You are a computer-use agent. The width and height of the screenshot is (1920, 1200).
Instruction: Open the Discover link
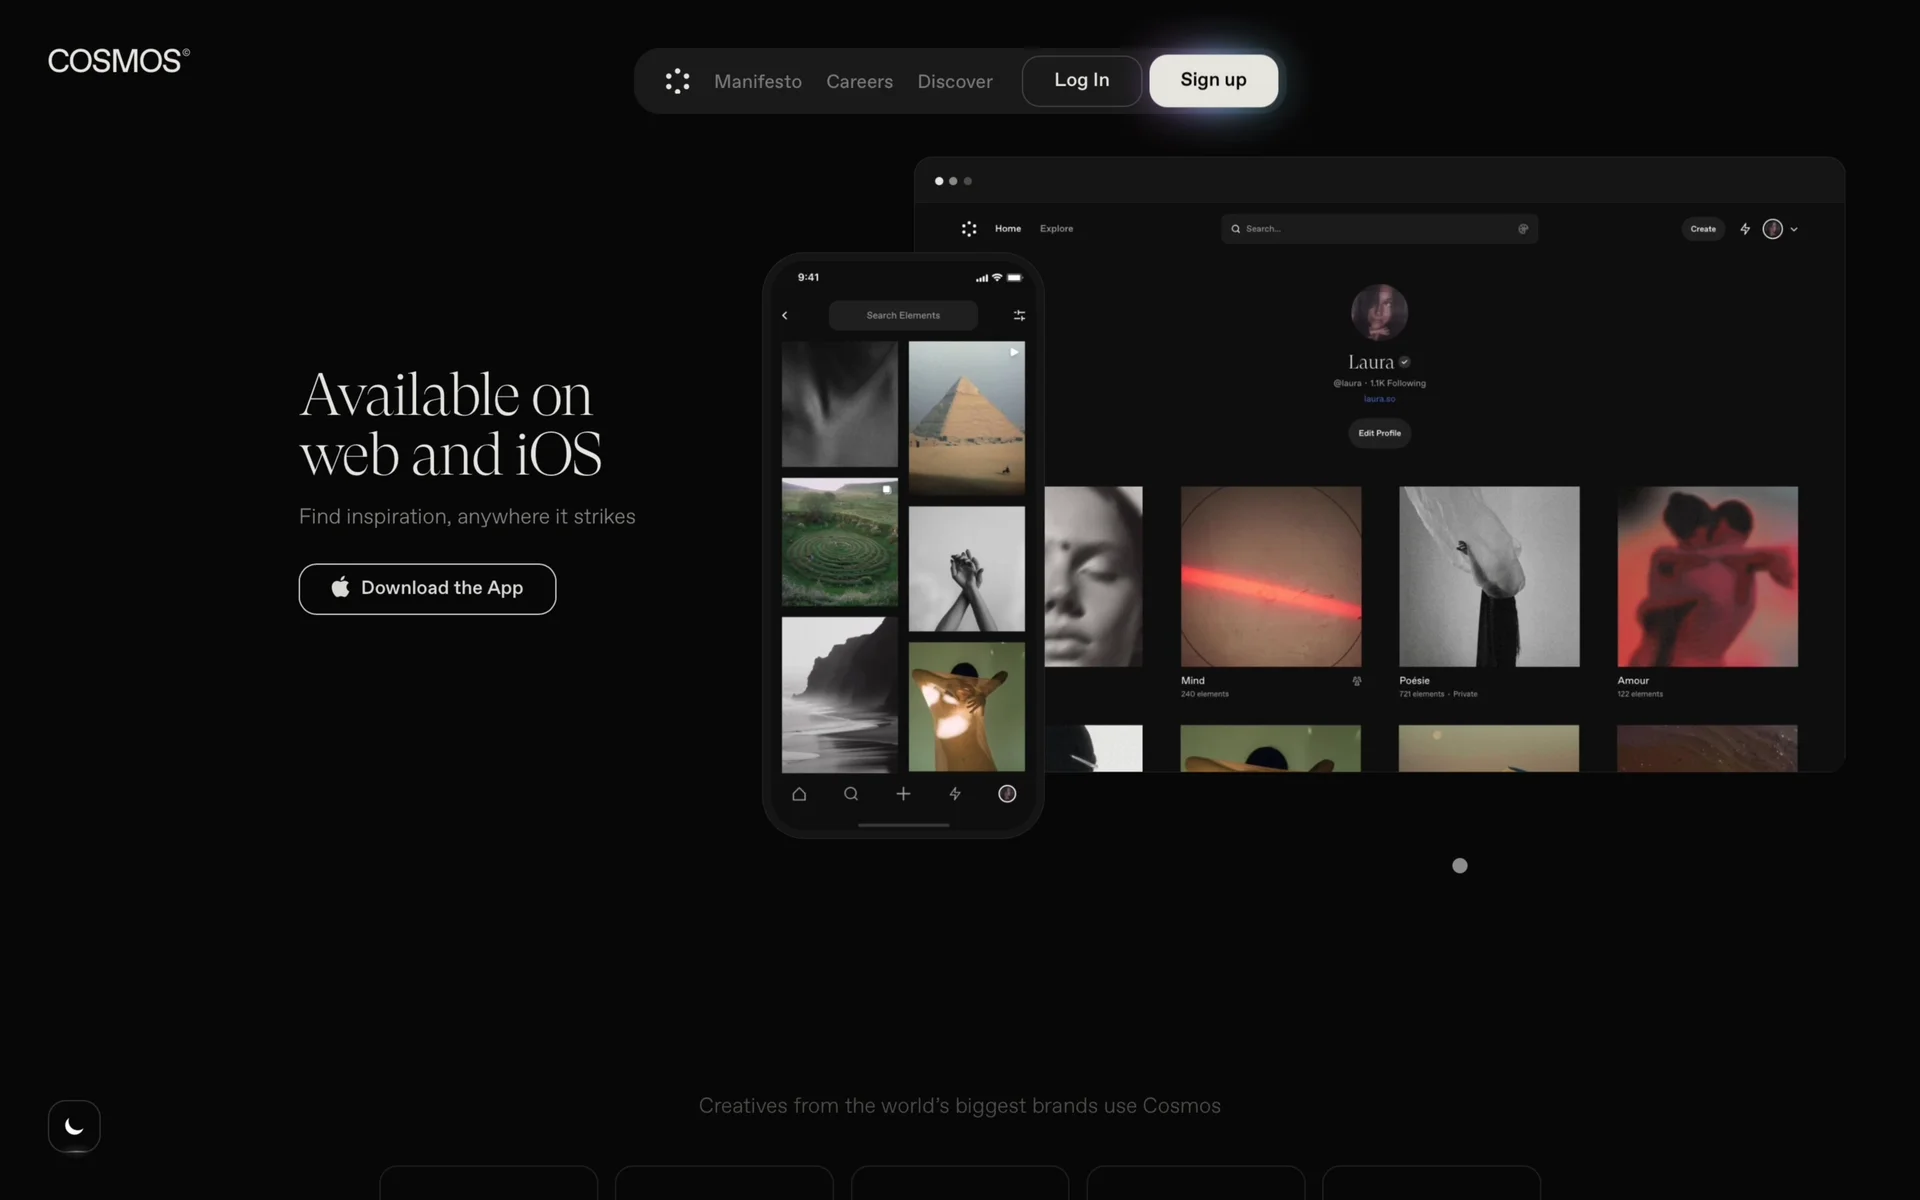[x=954, y=81]
